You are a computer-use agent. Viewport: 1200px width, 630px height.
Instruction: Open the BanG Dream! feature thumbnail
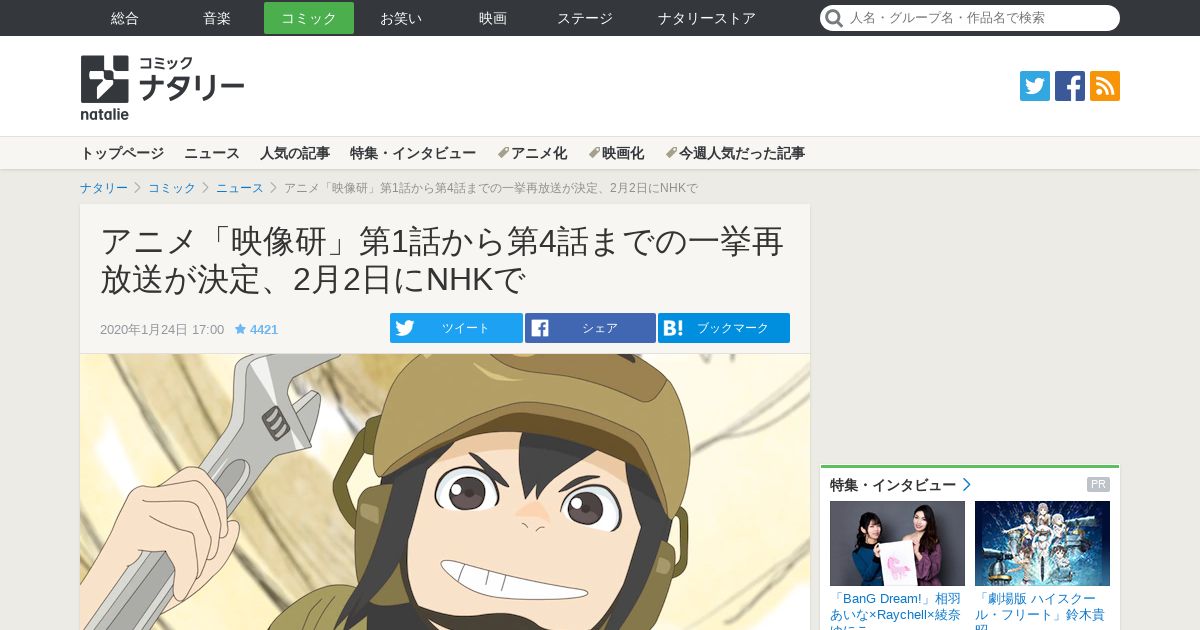[897, 543]
